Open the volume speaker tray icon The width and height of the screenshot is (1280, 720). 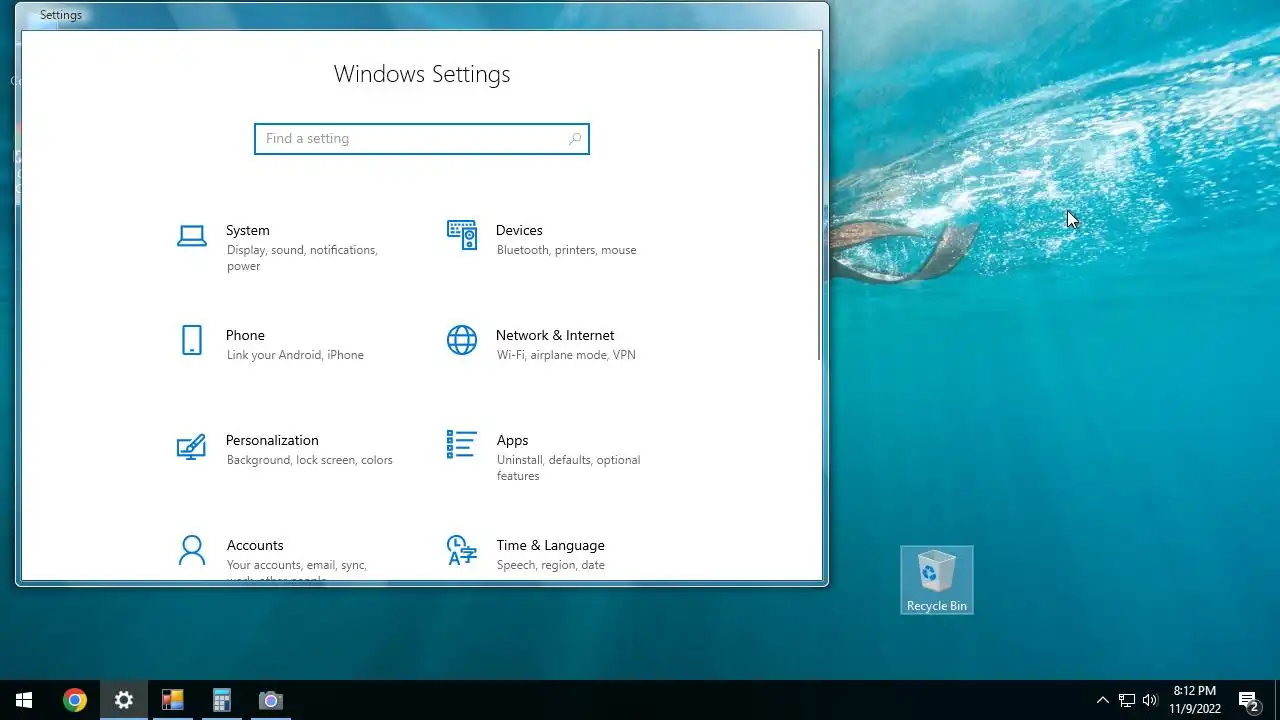pyautogui.click(x=1150, y=700)
